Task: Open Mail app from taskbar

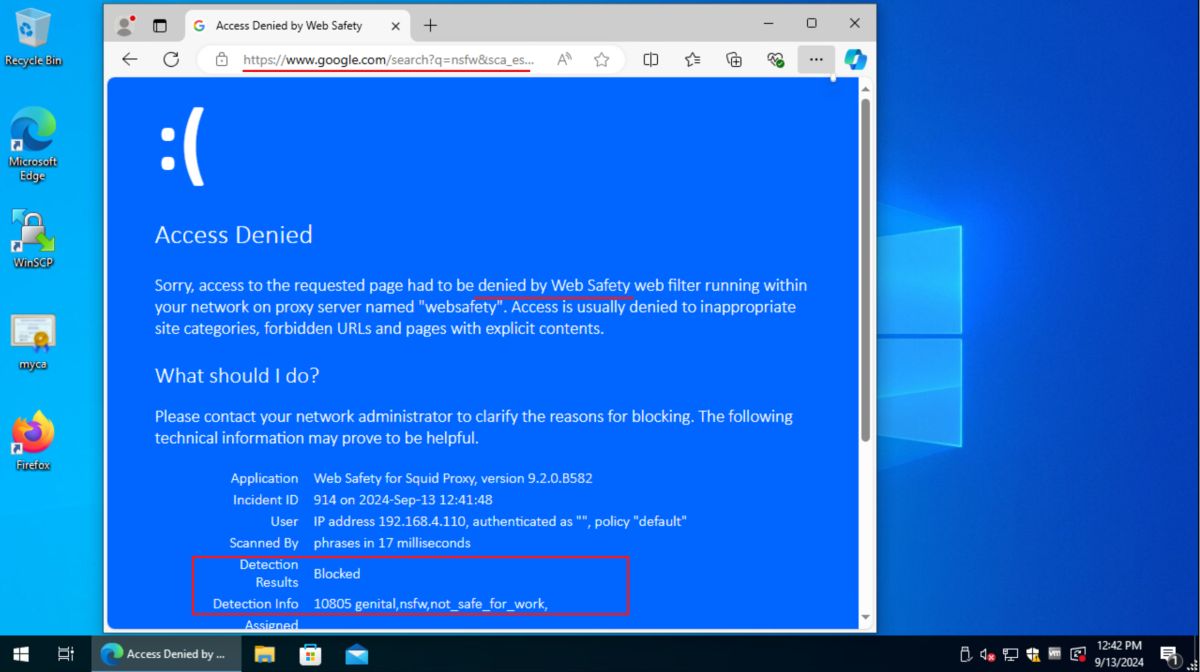Action: (357, 654)
